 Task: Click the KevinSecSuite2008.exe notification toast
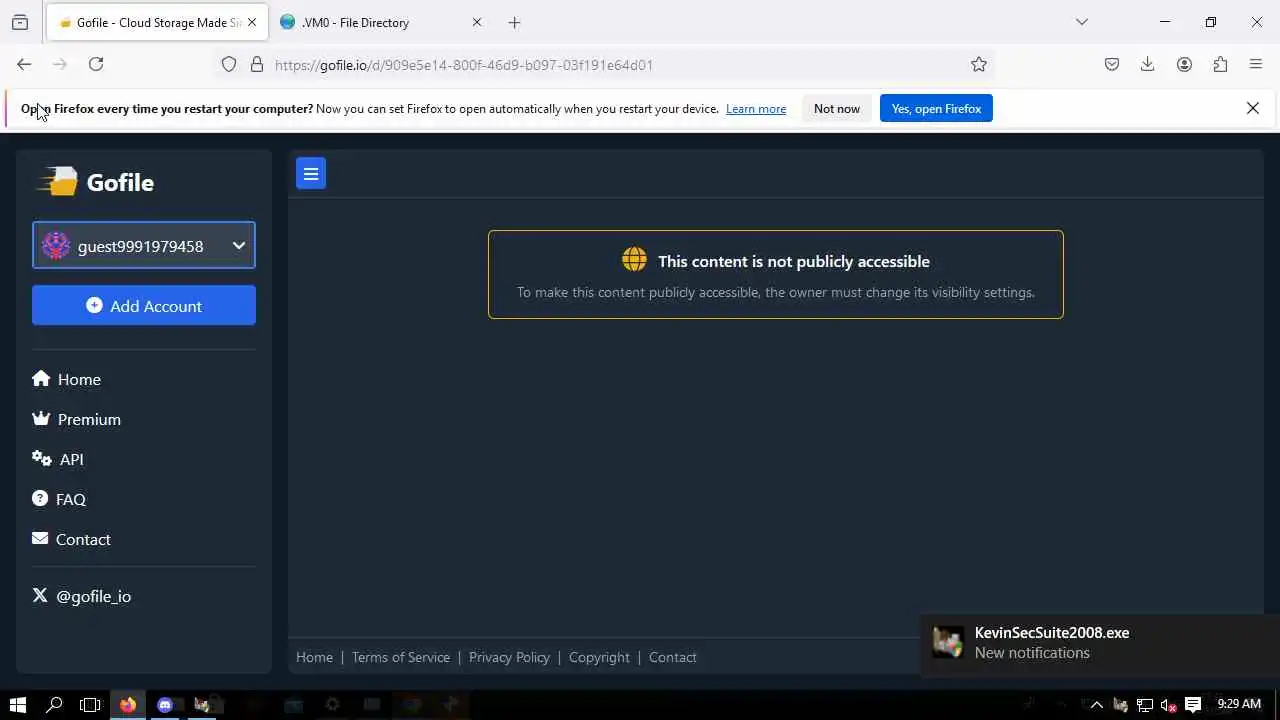click(x=1100, y=643)
